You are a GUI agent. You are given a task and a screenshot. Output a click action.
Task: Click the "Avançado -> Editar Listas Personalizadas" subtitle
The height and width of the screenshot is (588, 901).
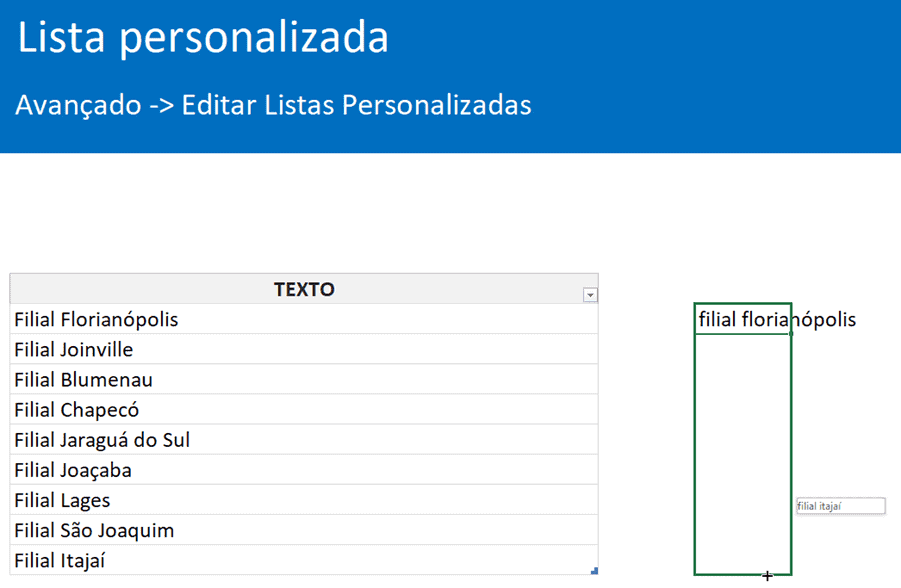click(273, 105)
